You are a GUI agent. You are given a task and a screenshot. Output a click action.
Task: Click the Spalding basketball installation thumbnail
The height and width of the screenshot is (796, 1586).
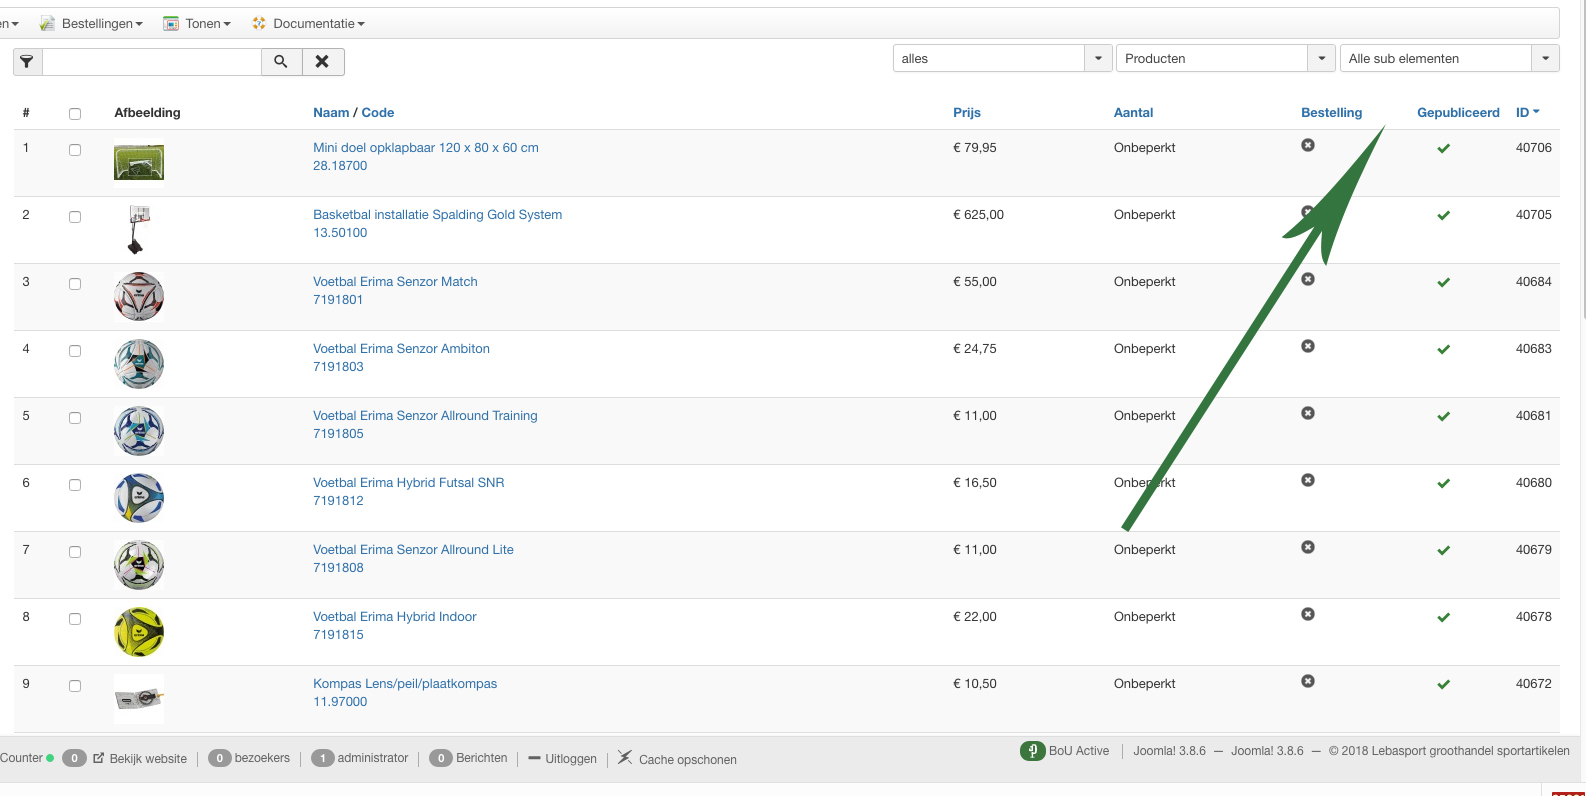pos(138,230)
